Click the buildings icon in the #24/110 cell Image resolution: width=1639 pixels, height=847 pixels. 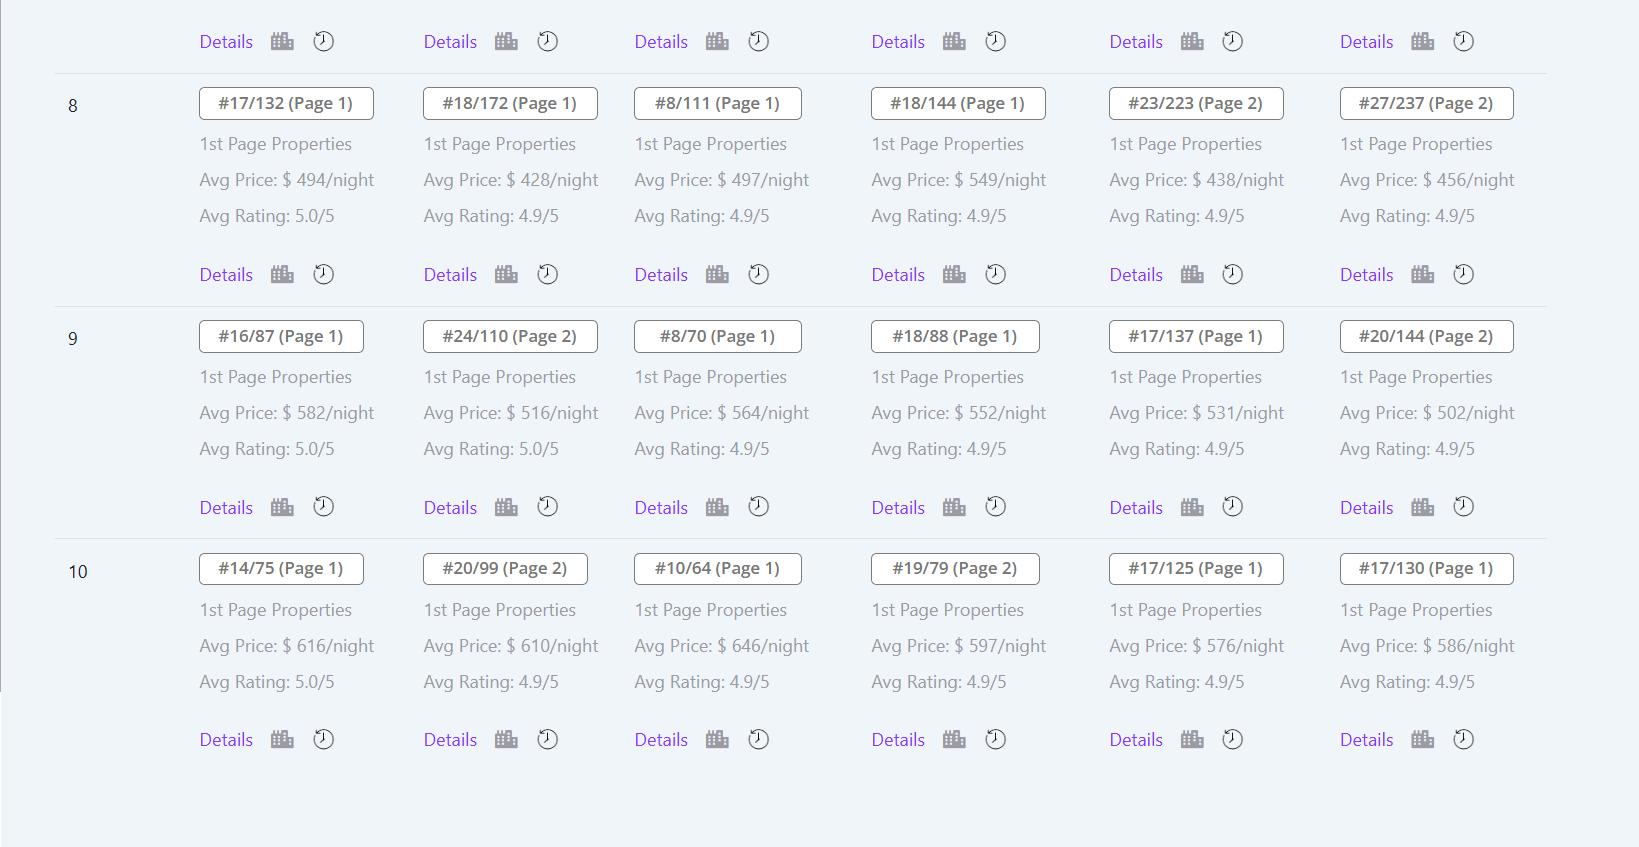coord(506,507)
